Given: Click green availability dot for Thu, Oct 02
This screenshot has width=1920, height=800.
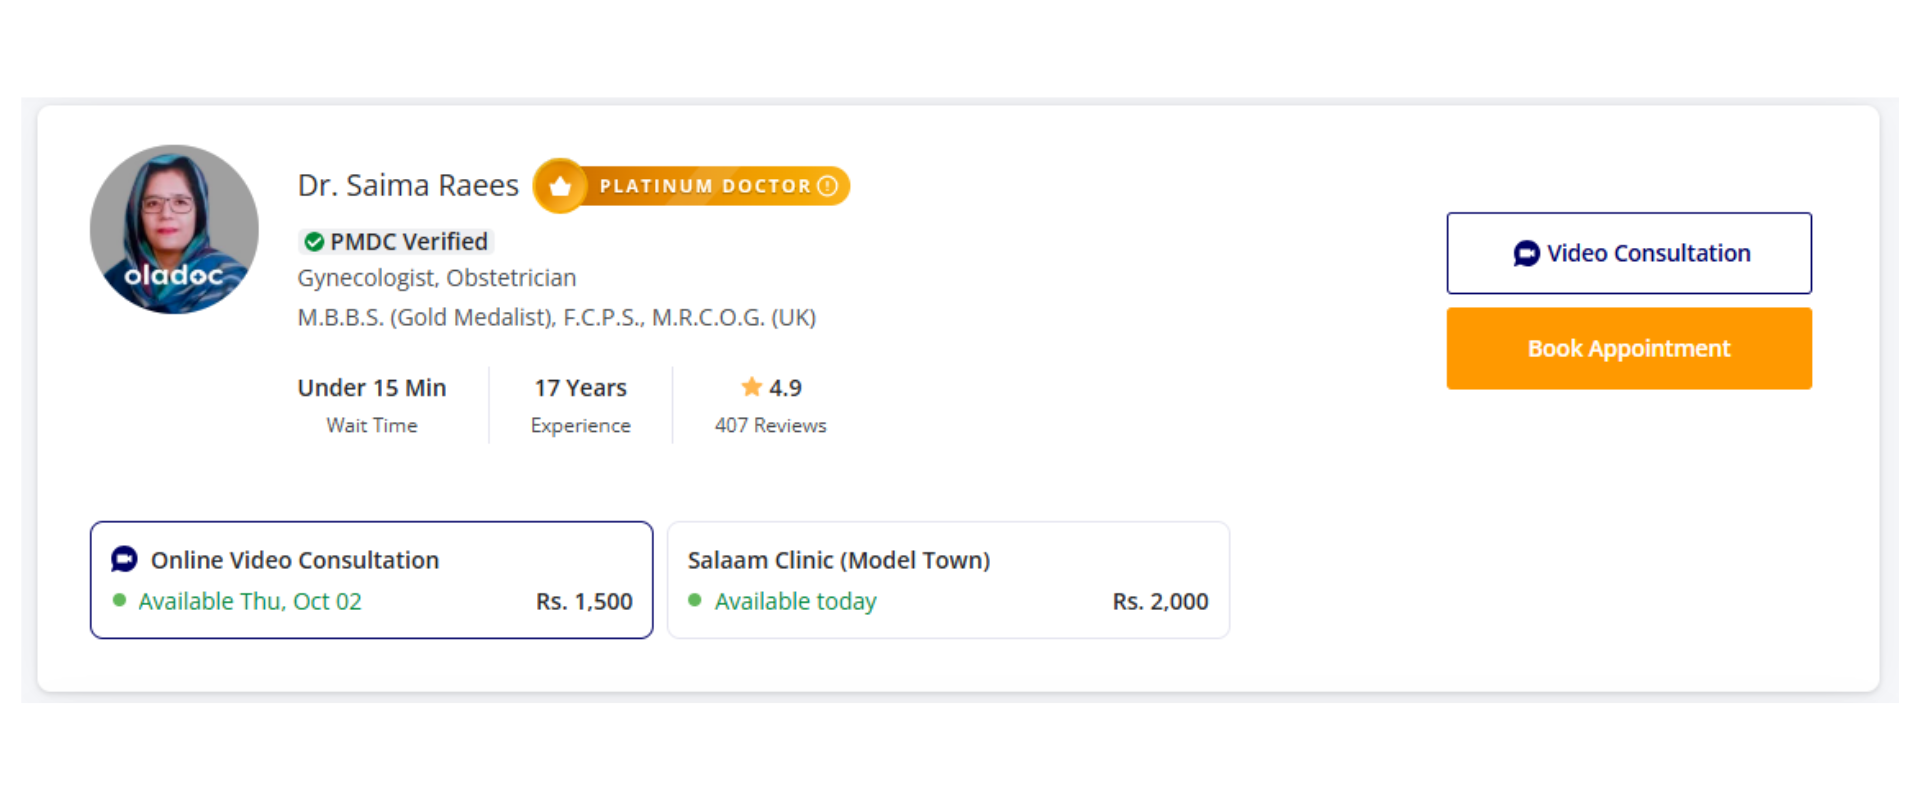Looking at the screenshot, I should click(120, 601).
